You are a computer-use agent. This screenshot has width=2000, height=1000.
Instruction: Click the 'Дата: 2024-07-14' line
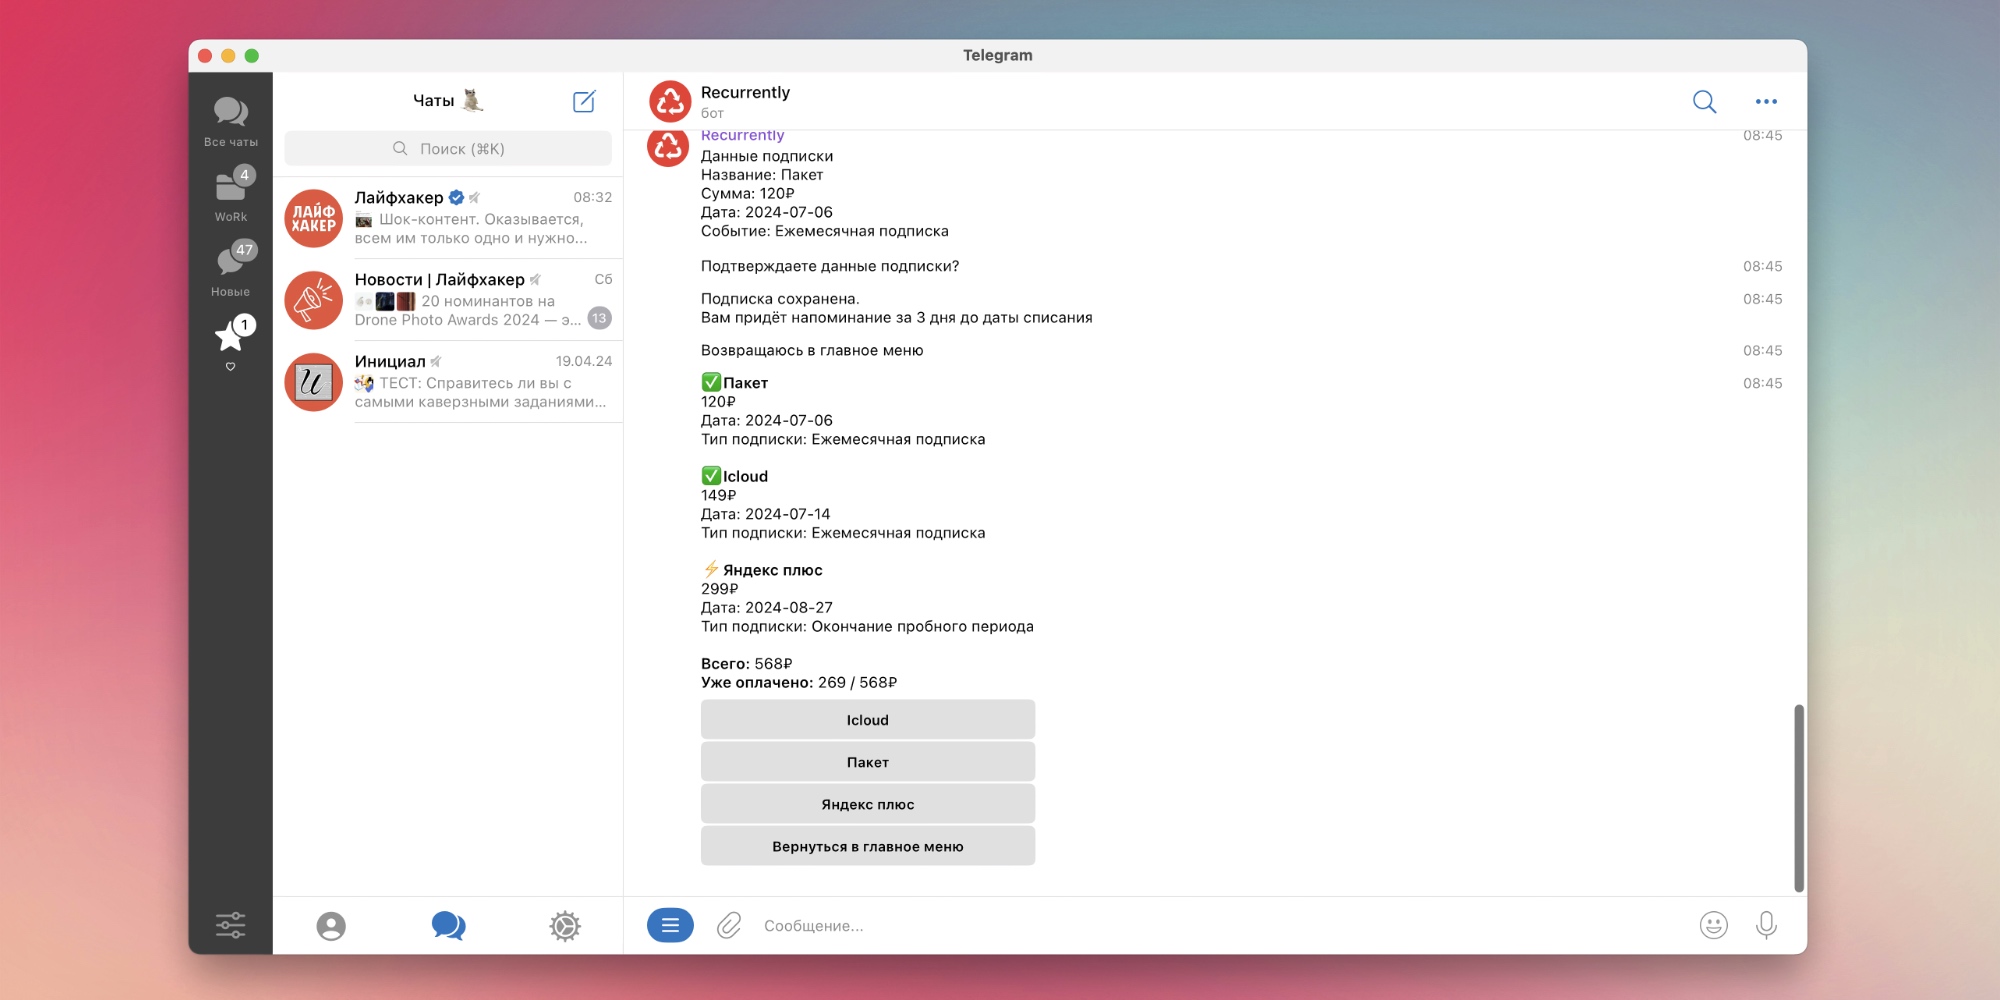766,514
